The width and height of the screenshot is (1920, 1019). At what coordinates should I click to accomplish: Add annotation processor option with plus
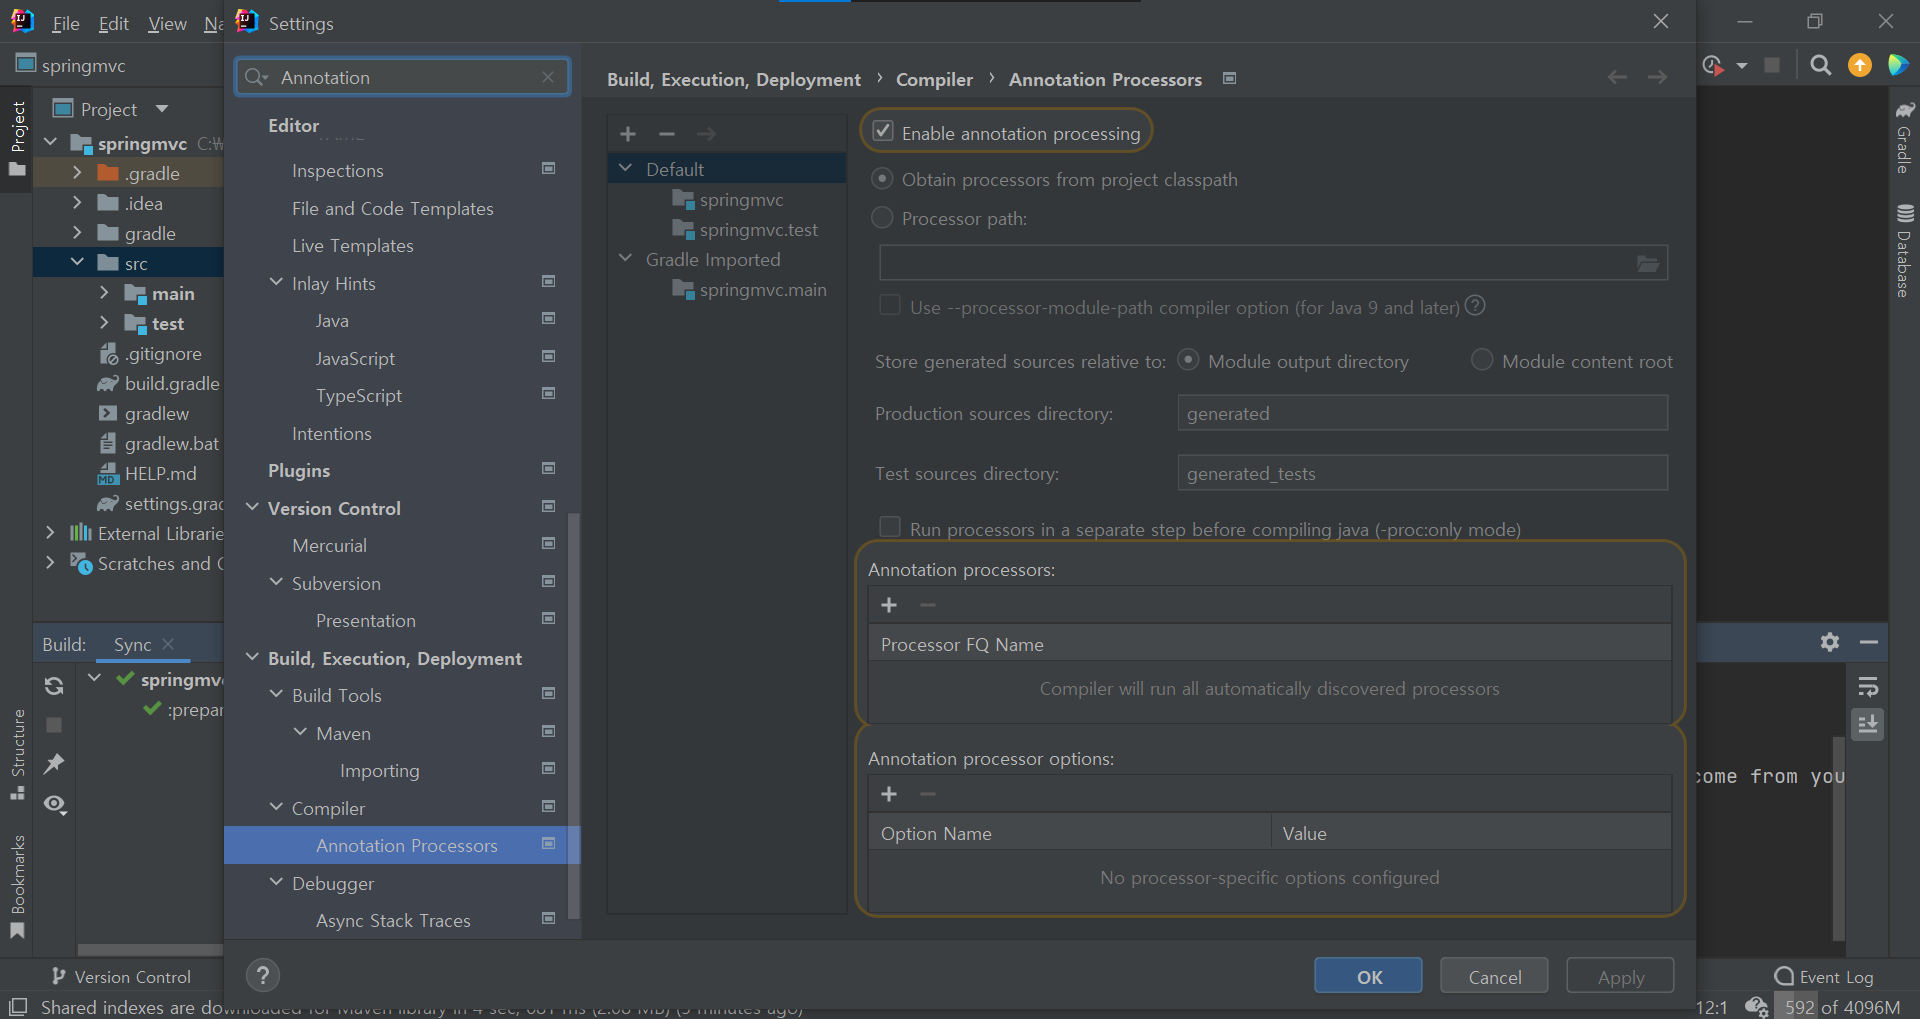point(889,794)
